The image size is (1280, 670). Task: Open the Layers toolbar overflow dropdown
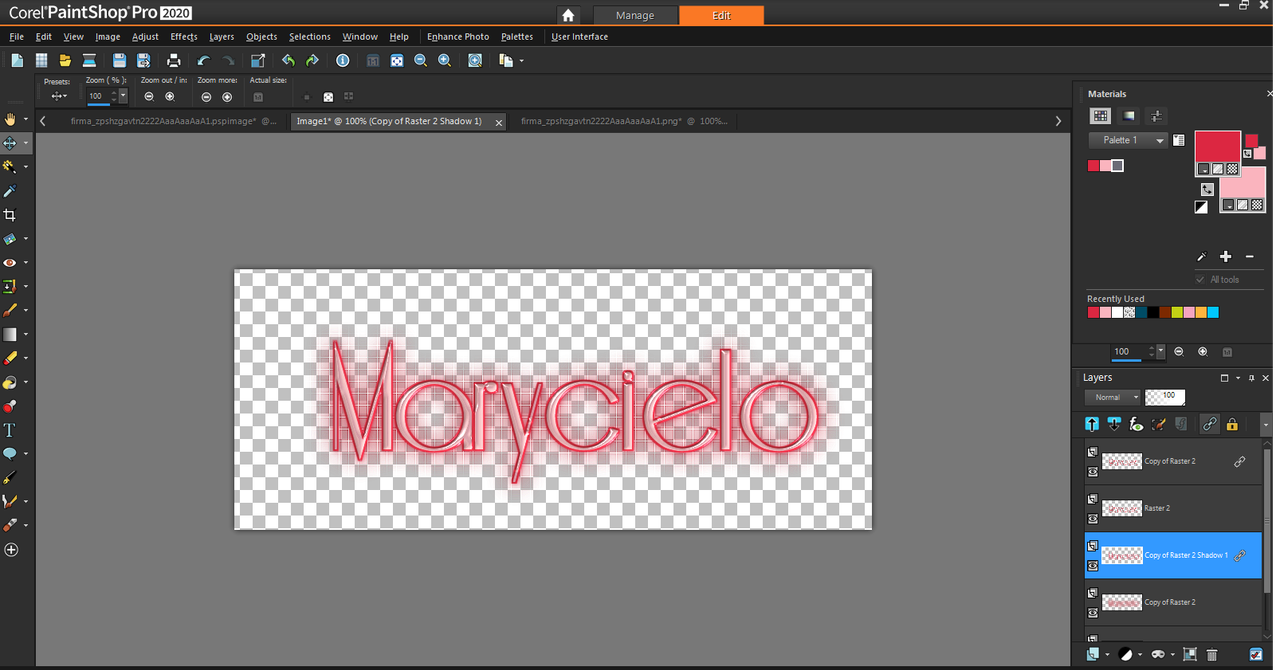(x=1267, y=424)
